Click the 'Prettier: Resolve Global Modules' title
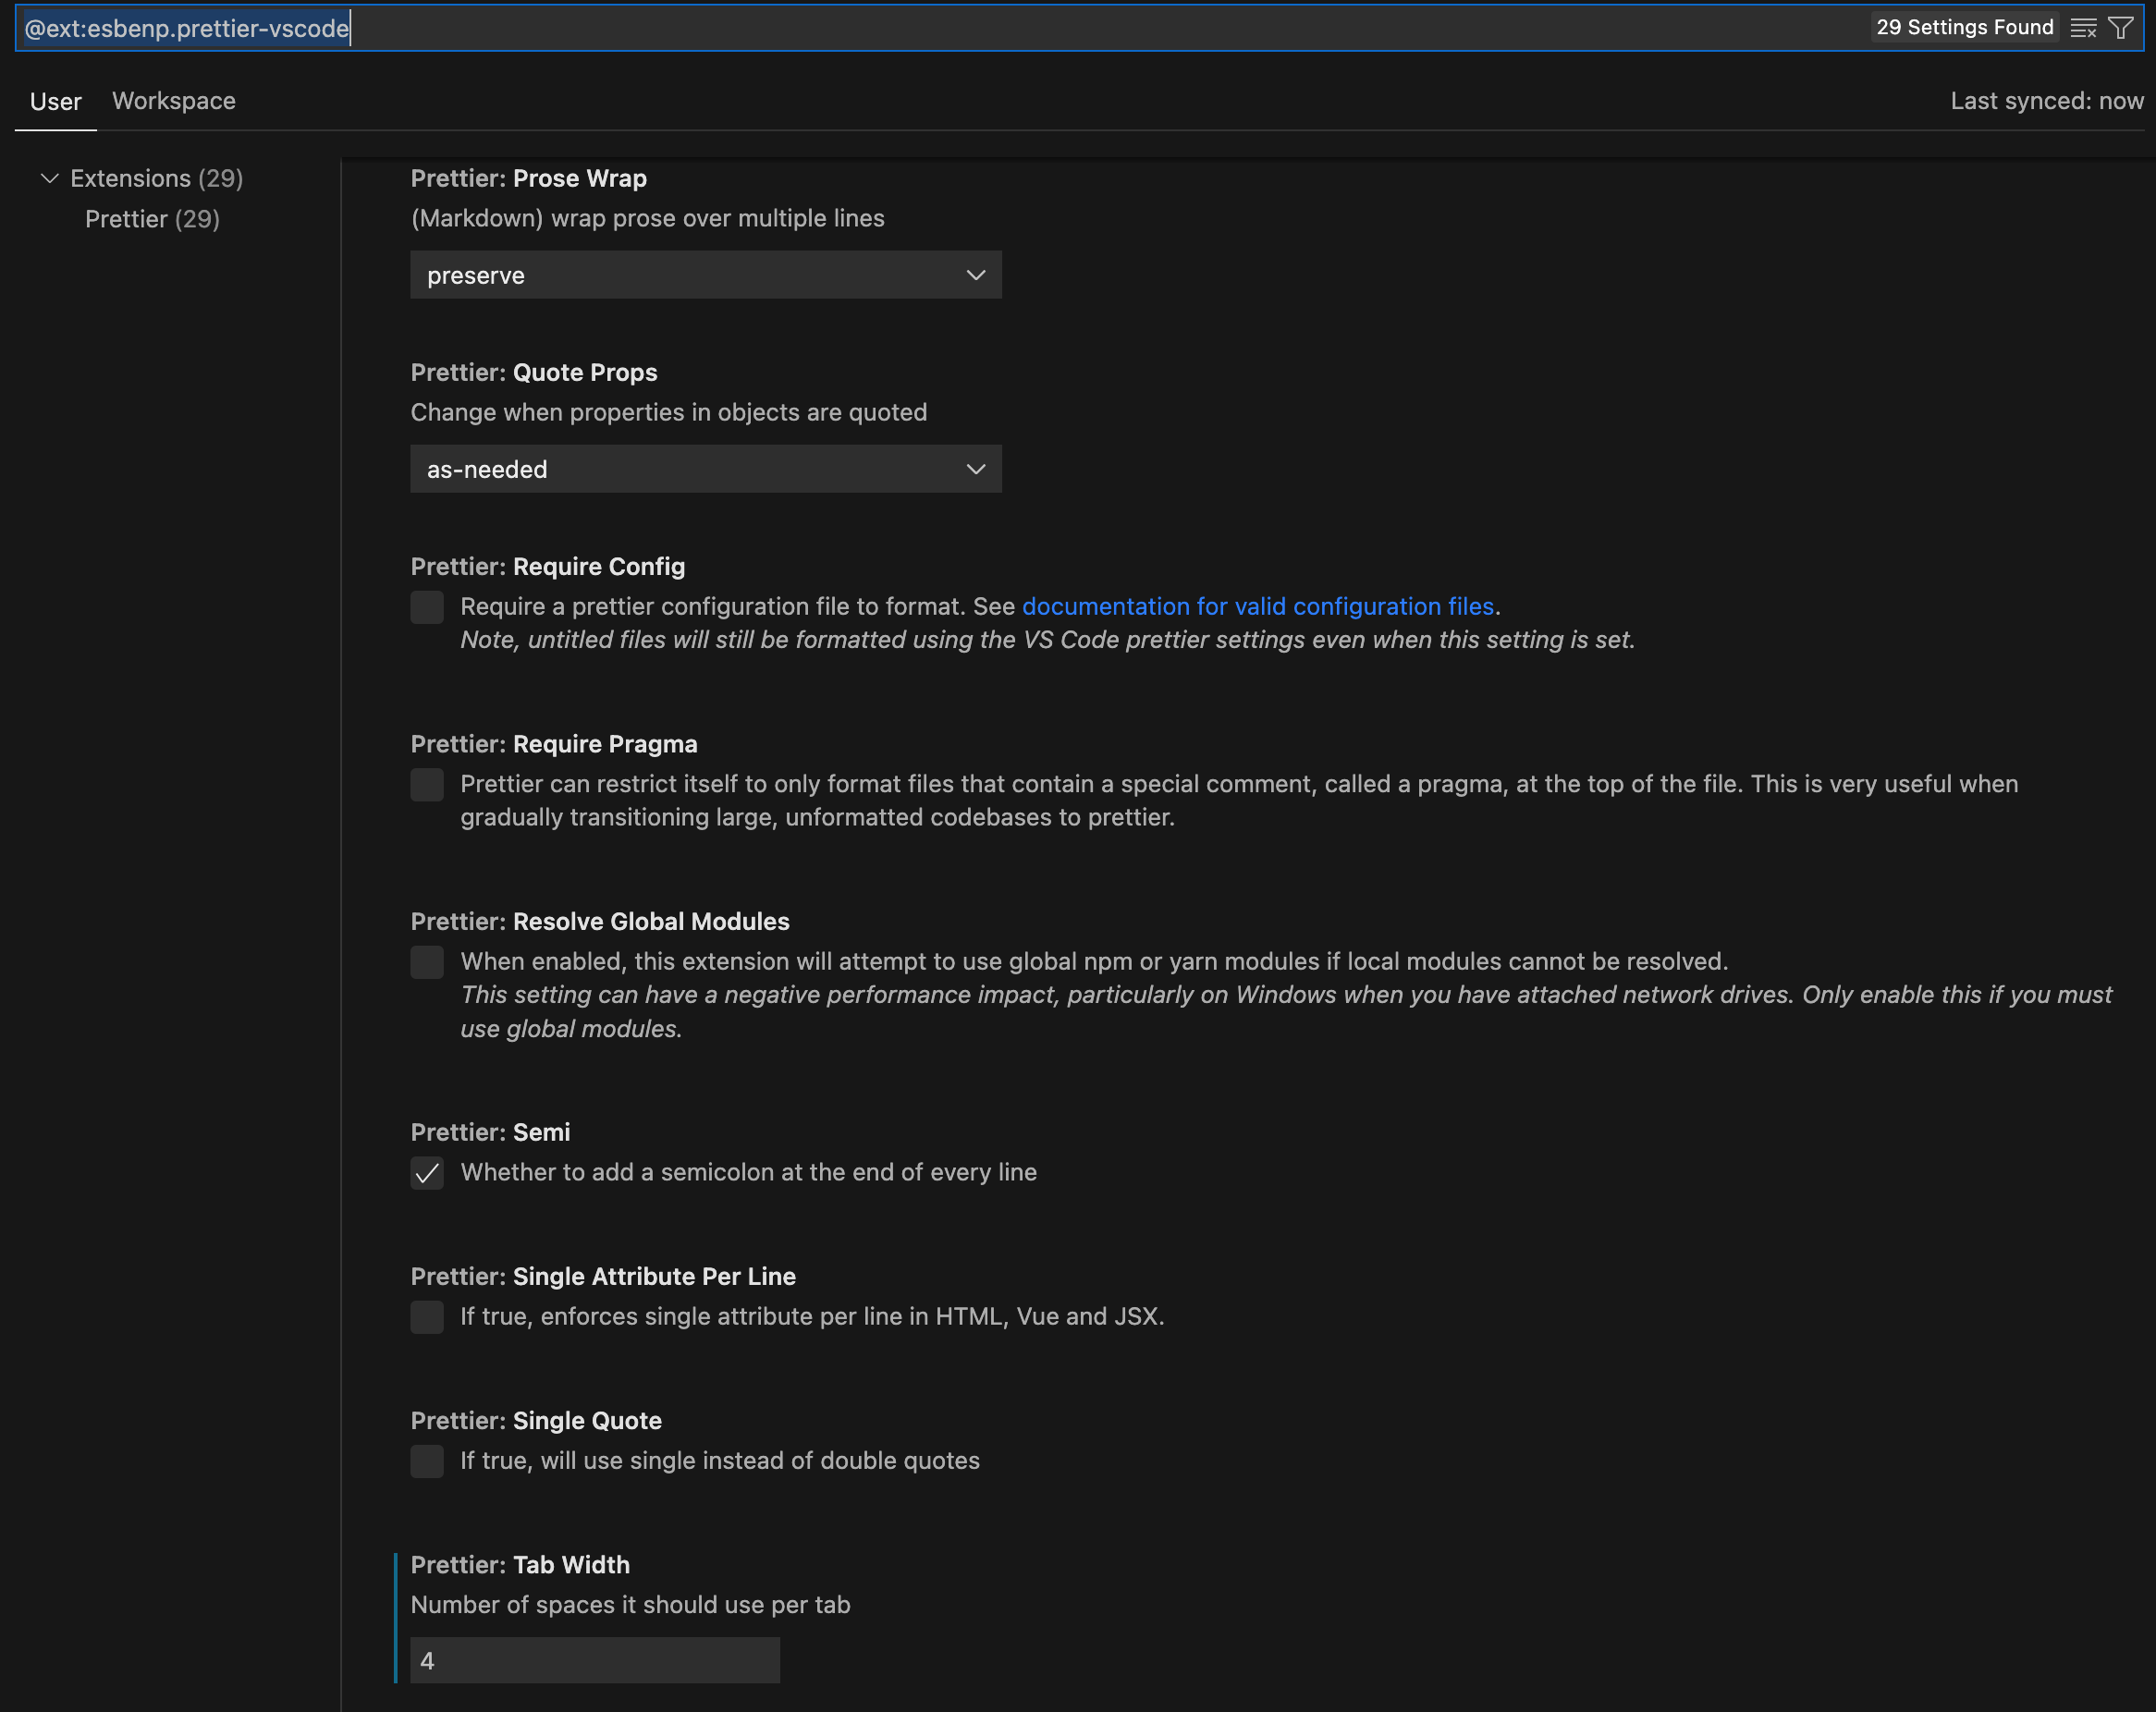 point(600,921)
